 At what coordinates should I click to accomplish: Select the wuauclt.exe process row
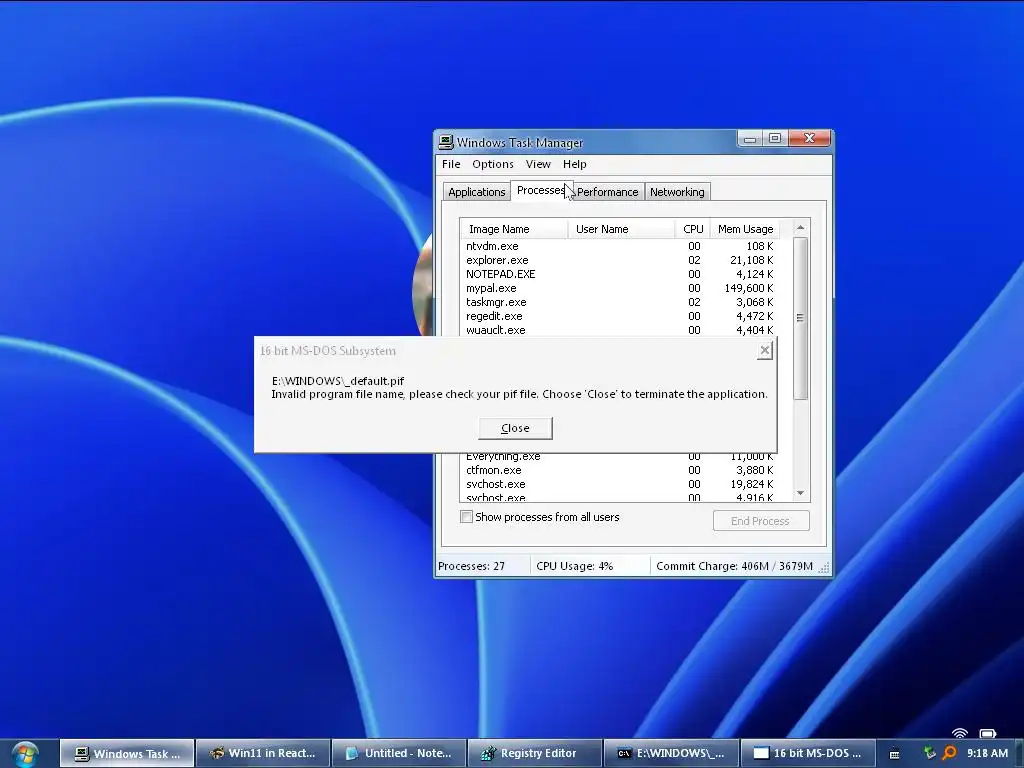click(620, 330)
